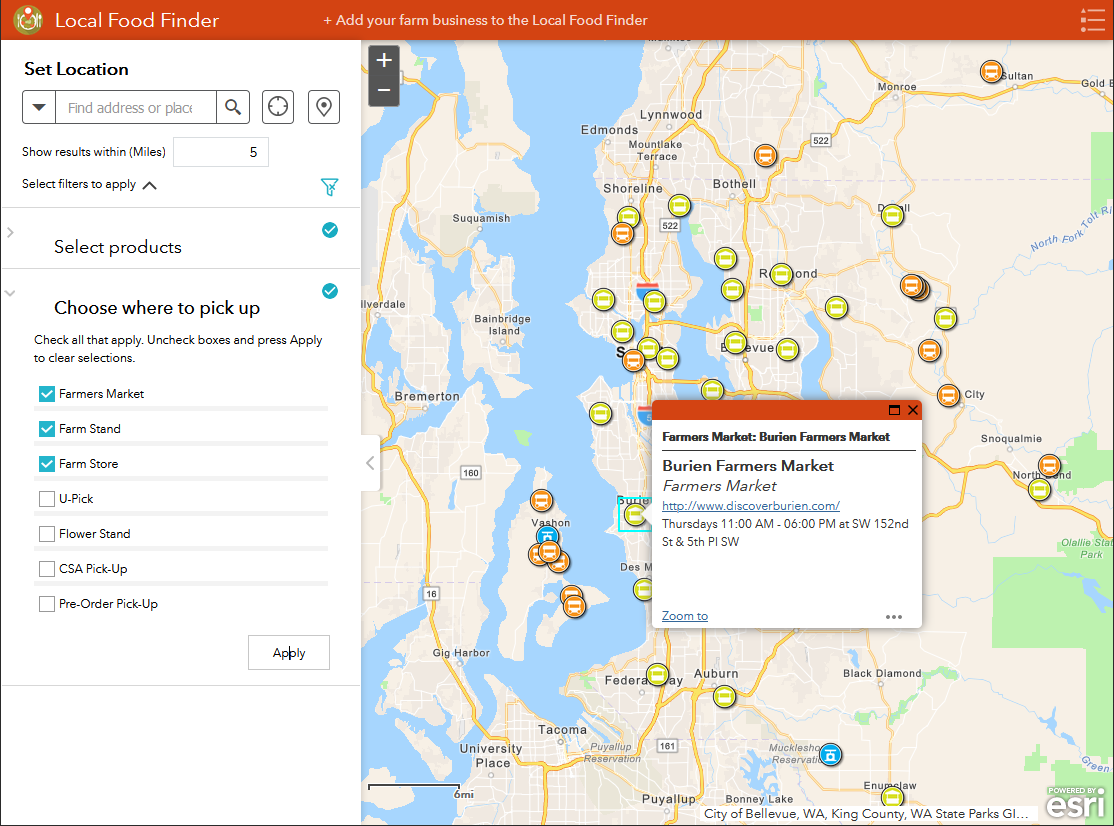Maximize the Burien Farmers Market popup
This screenshot has height=826, width=1114.
point(894,410)
